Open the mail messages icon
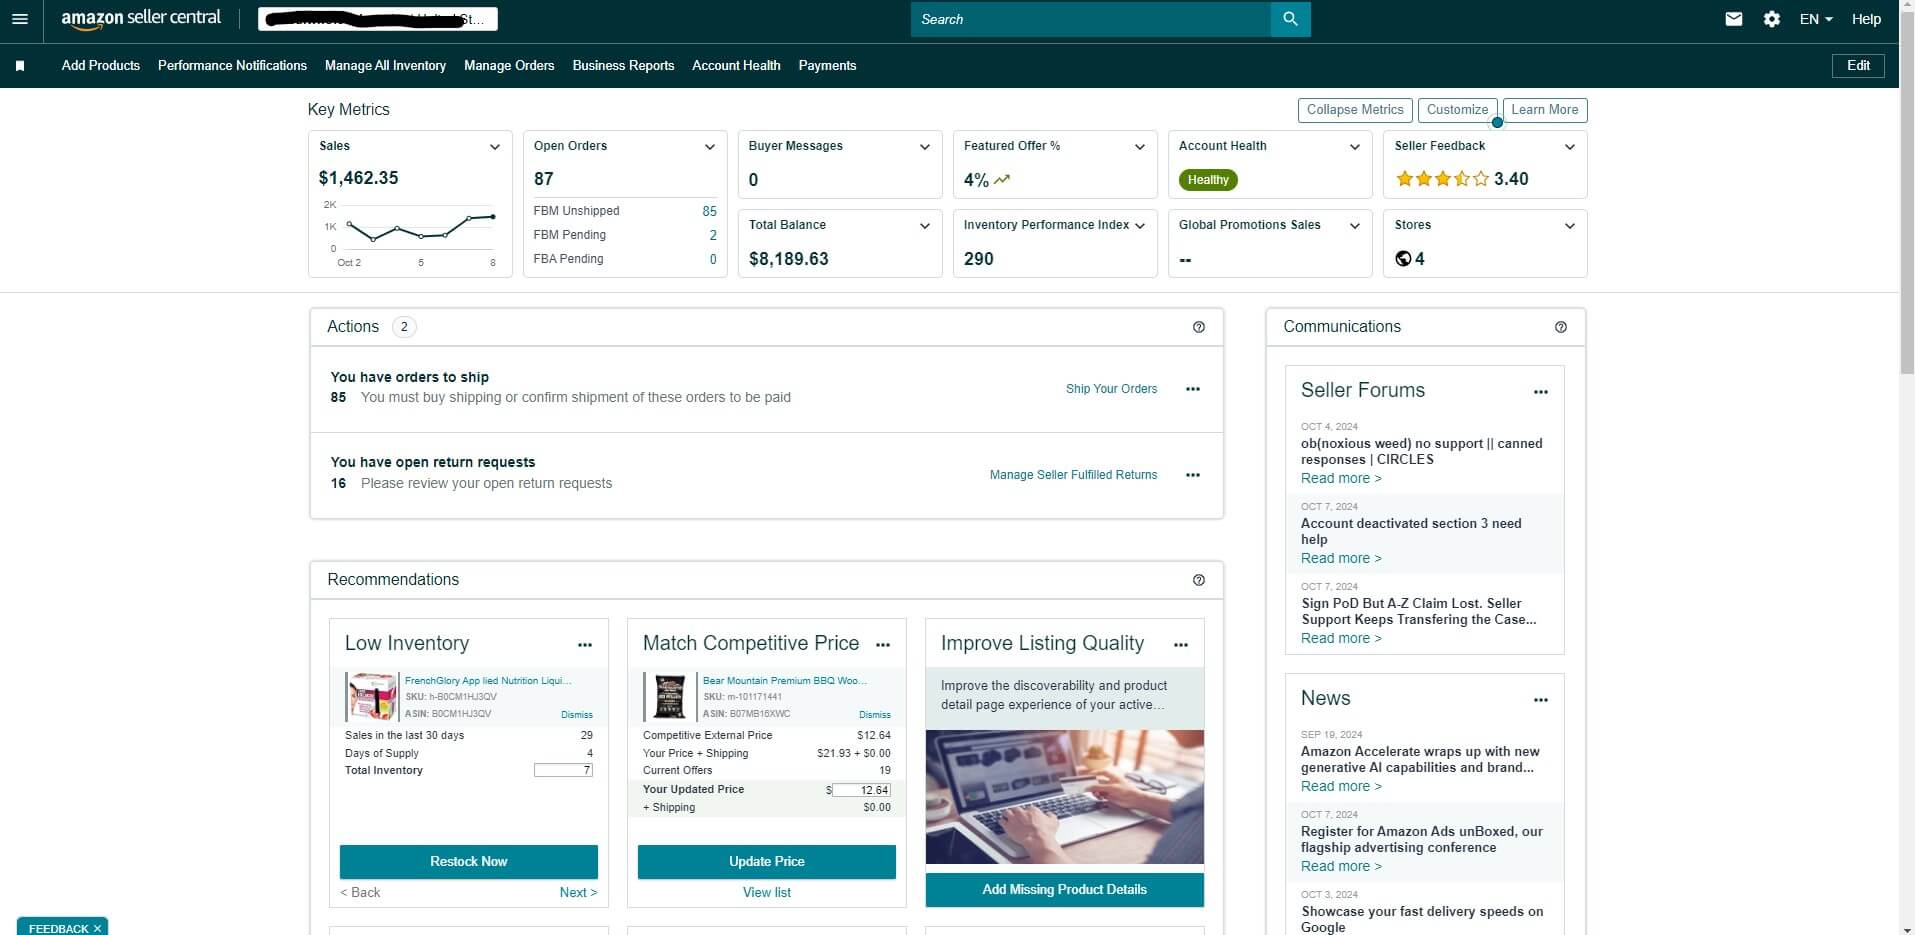Image resolution: width=1915 pixels, height=935 pixels. click(1734, 19)
